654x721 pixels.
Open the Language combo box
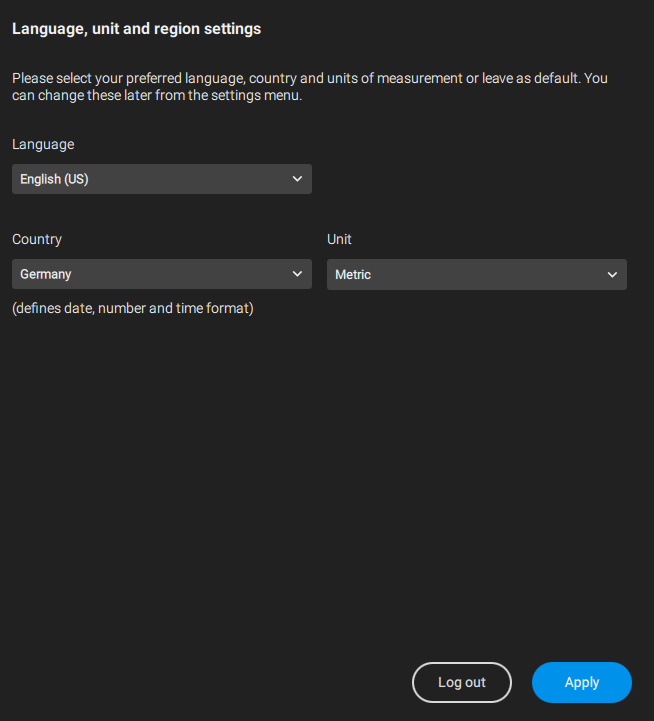coord(161,179)
